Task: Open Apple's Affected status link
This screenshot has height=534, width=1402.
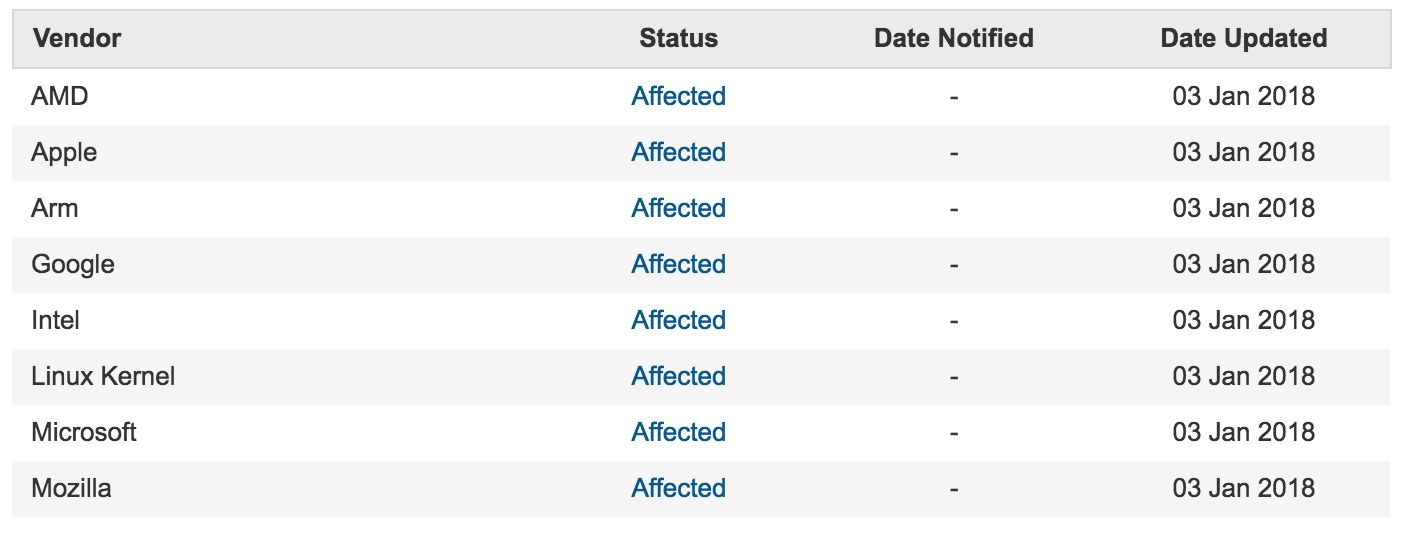Action: point(678,153)
